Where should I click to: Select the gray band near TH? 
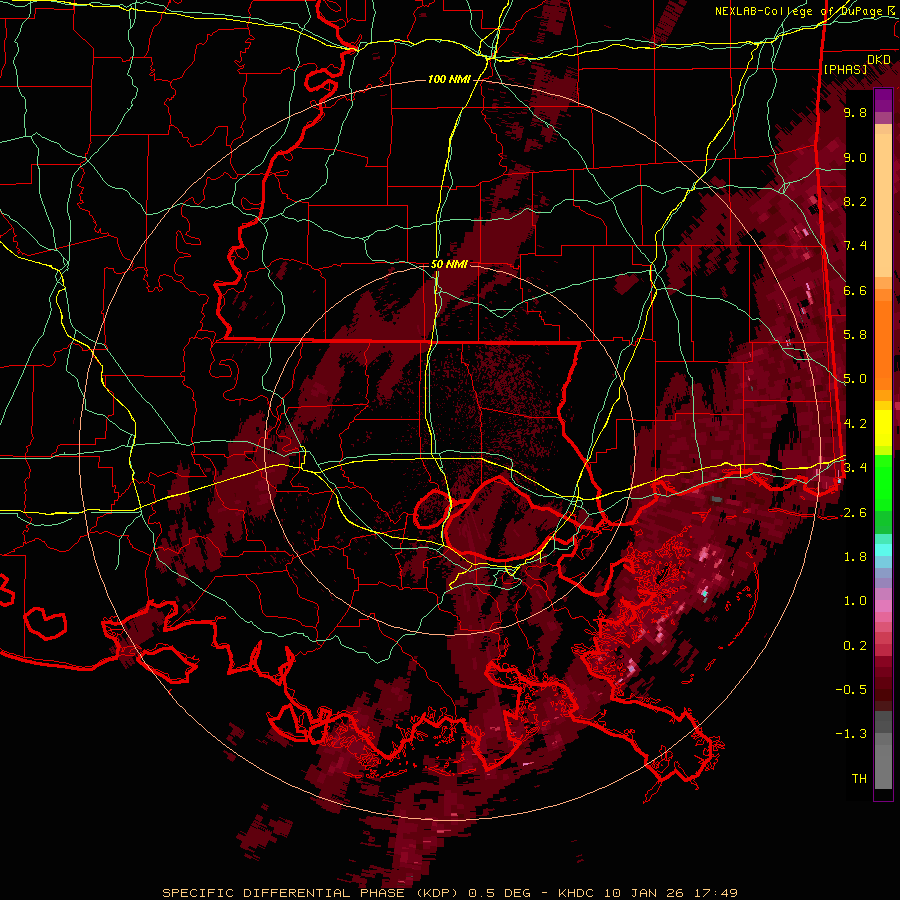[x=883, y=767]
